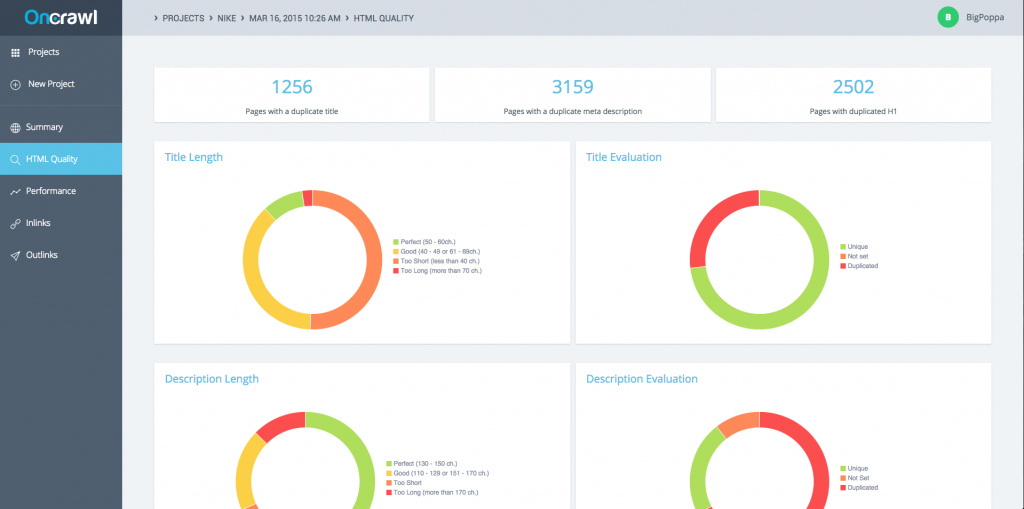Viewport: 1024px width, 509px height.
Task: Click the New Project plus icon
Action: click(16, 84)
